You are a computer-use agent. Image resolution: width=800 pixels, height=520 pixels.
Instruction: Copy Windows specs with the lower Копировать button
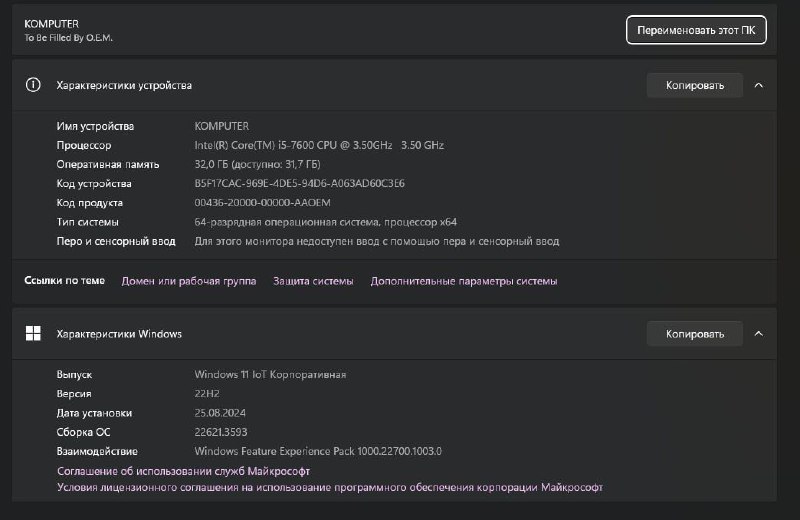coord(694,334)
